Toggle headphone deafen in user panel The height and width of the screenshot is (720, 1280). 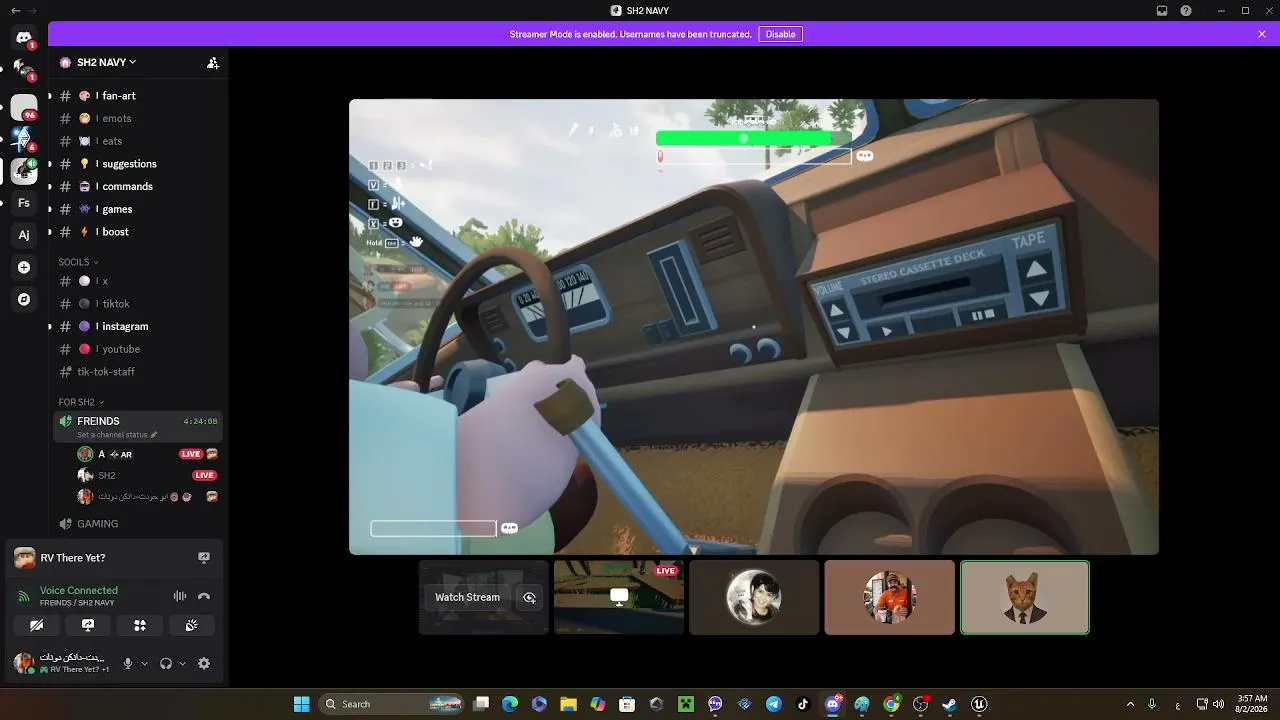pyautogui.click(x=166, y=663)
